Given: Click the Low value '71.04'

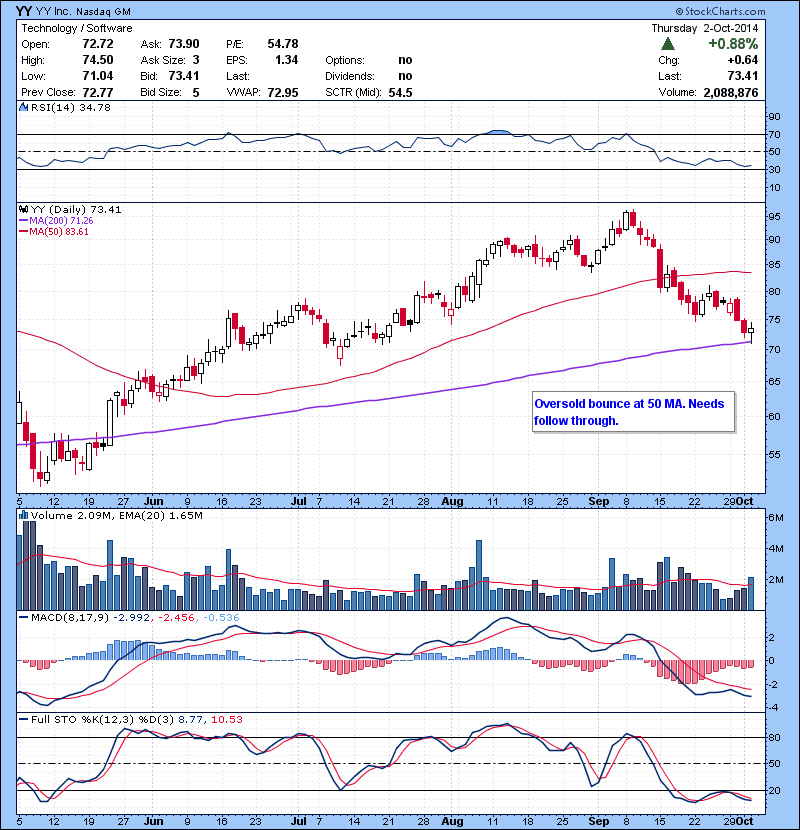Looking at the screenshot, I should click(98, 76).
